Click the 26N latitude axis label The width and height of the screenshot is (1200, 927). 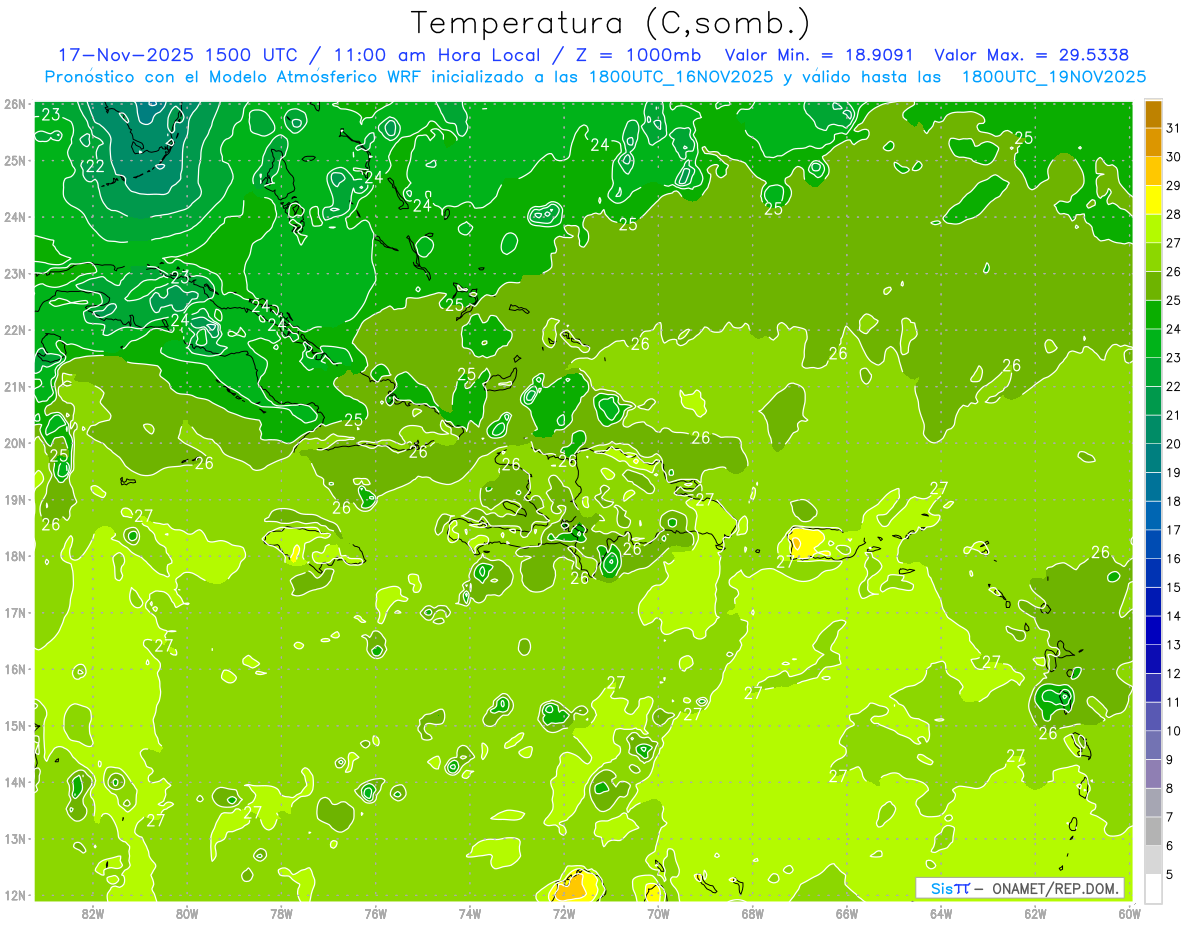pyautogui.click(x=15, y=104)
